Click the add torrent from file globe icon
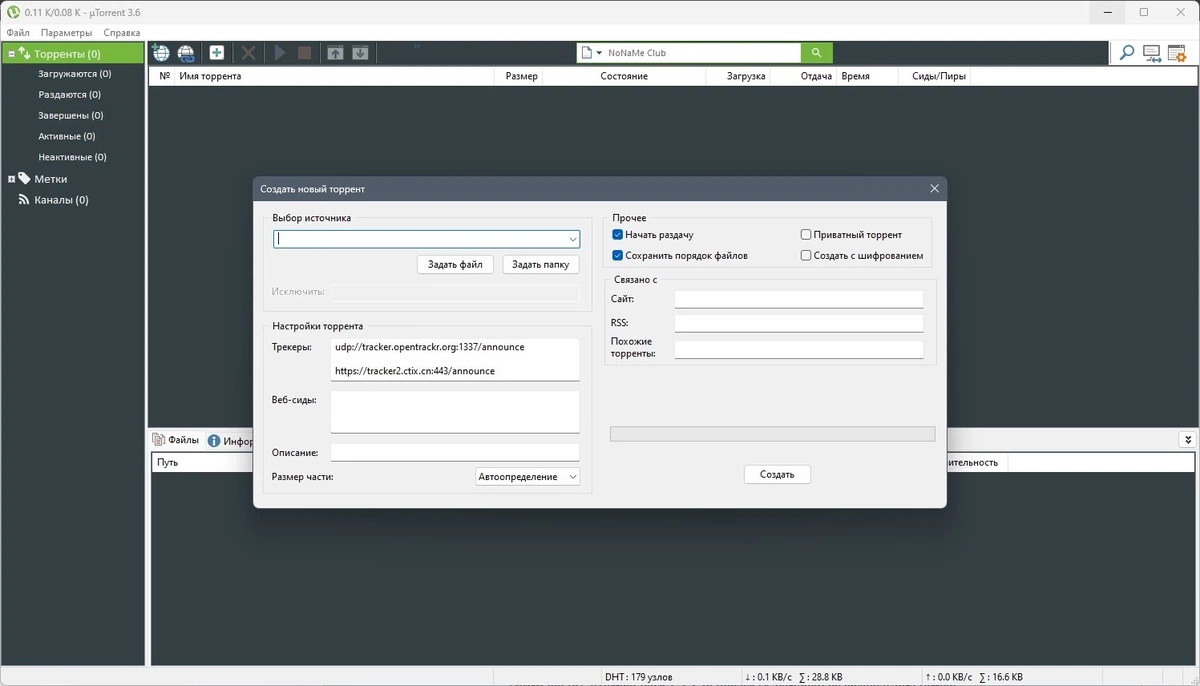This screenshot has width=1200, height=686. [160, 53]
